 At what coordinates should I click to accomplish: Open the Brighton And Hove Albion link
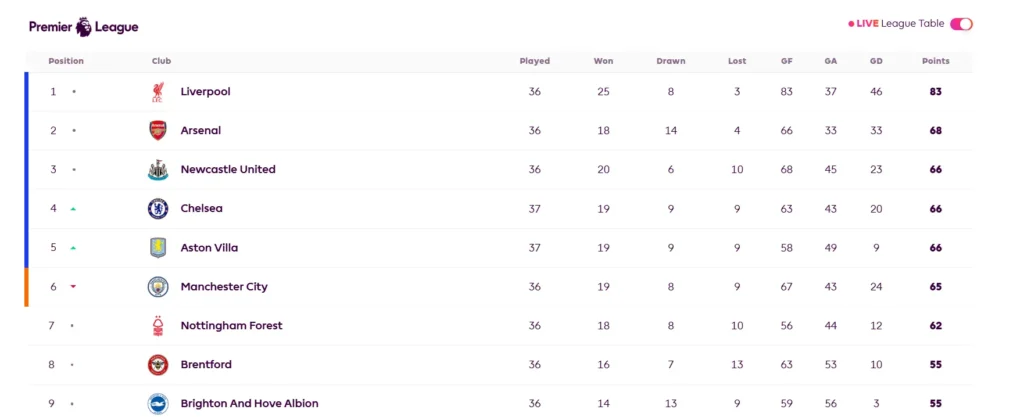249,404
